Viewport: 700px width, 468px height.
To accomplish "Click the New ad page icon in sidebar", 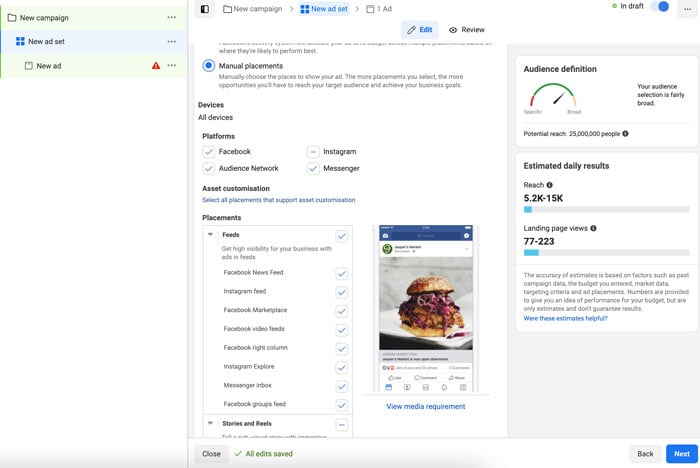I will [29, 66].
